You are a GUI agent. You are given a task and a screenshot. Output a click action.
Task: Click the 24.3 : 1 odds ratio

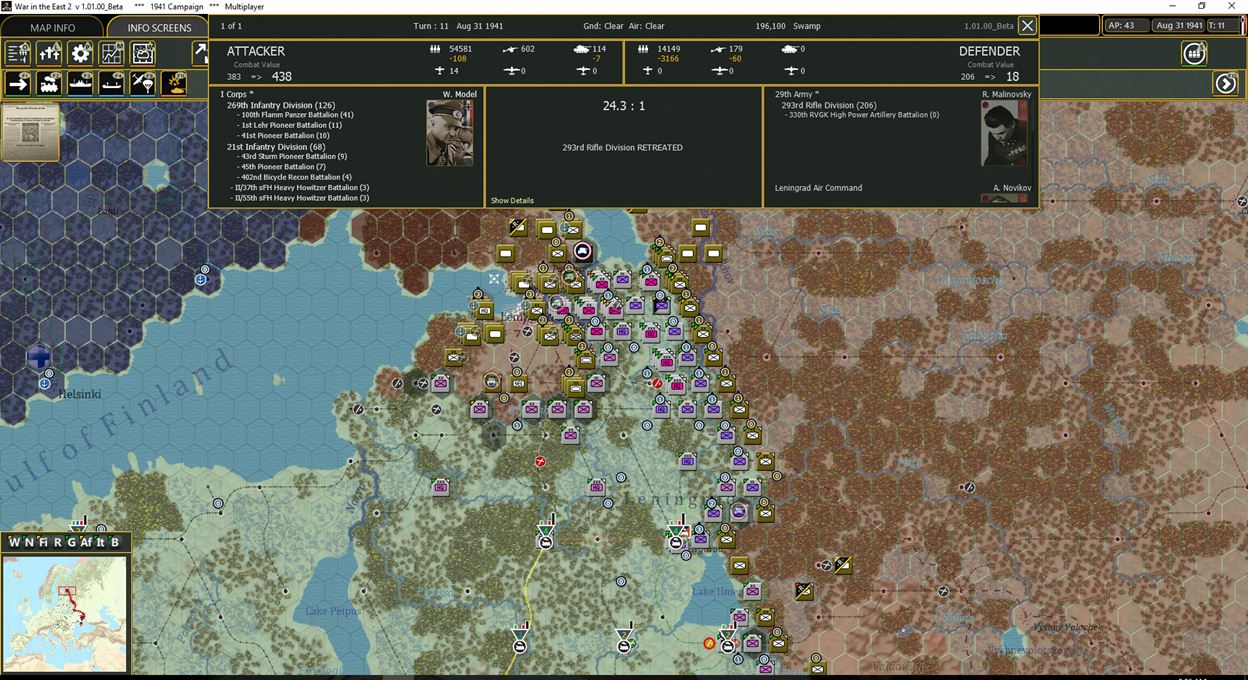point(624,105)
